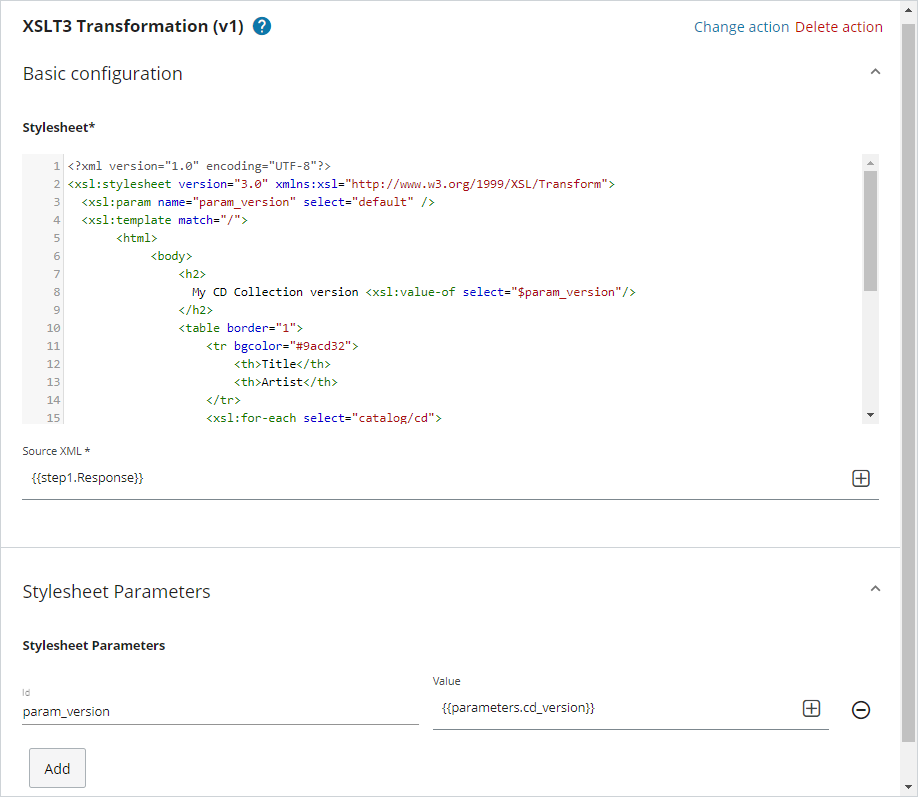This screenshot has height=797, width=918.
Task: Click the page scroll down arrow
Action: tap(909, 788)
